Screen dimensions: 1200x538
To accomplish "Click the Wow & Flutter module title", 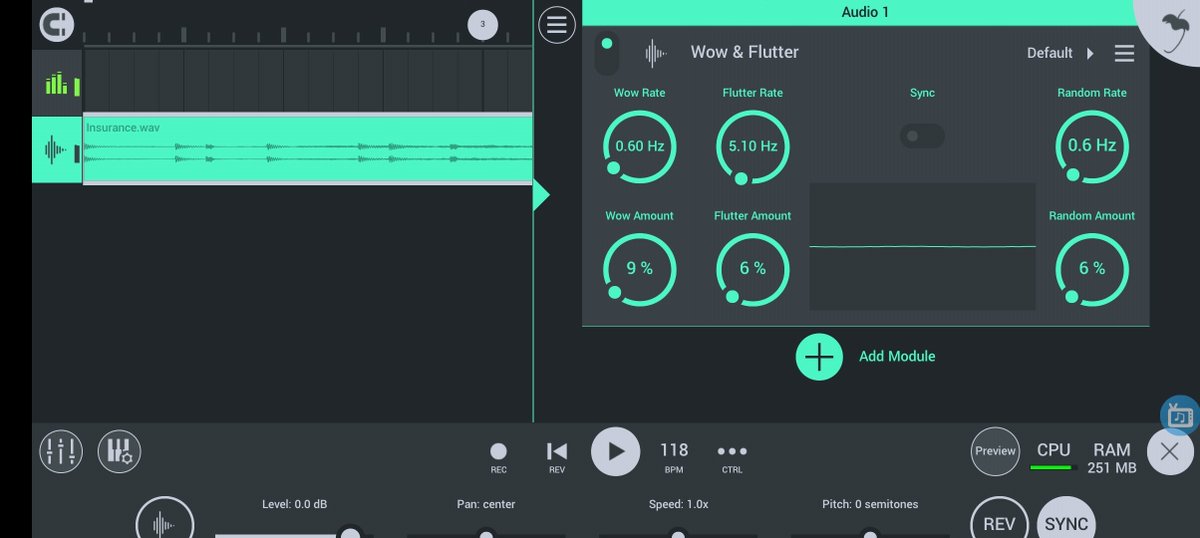I will 744,52.
